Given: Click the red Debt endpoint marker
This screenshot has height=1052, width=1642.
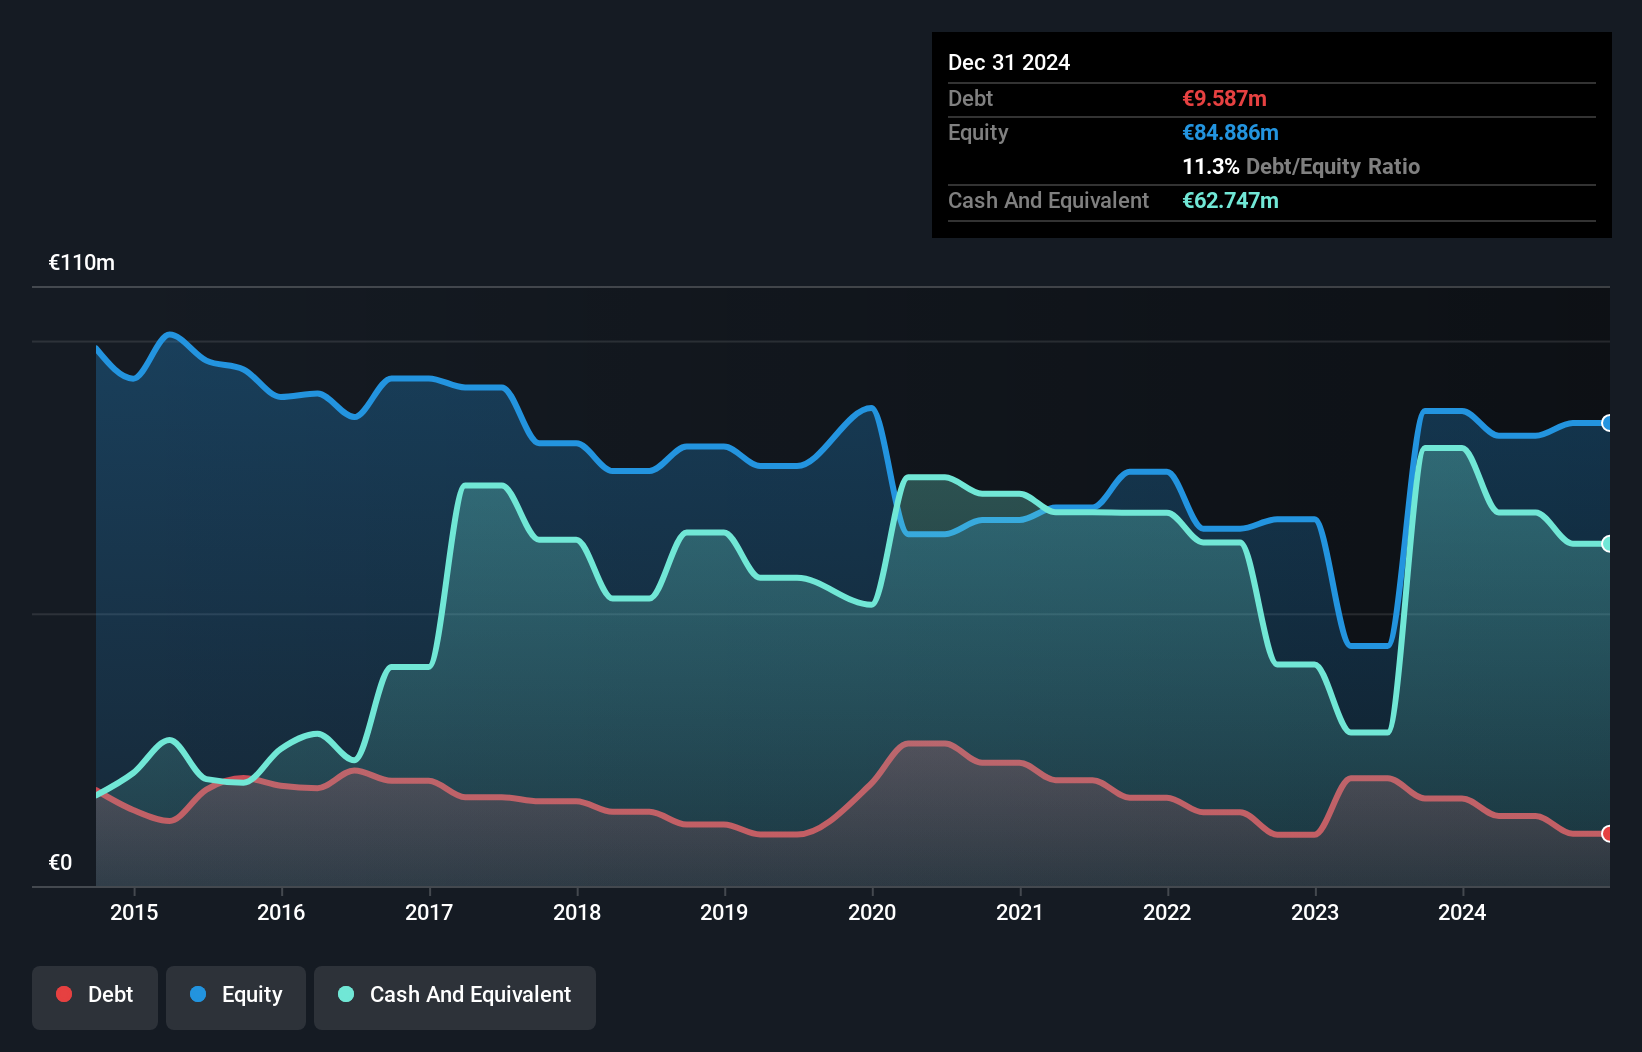Looking at the screenshot, I should point(1607,834).
